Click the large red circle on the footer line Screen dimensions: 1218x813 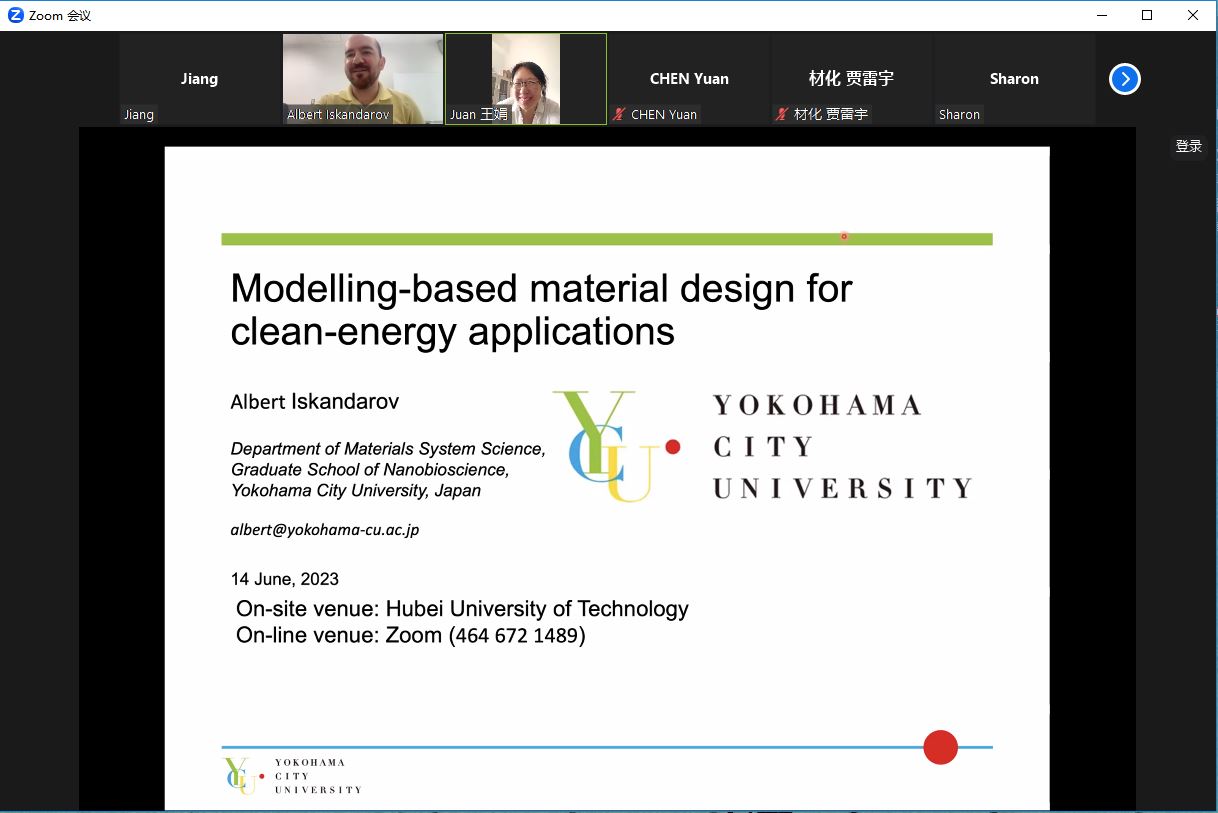(940, 747)
